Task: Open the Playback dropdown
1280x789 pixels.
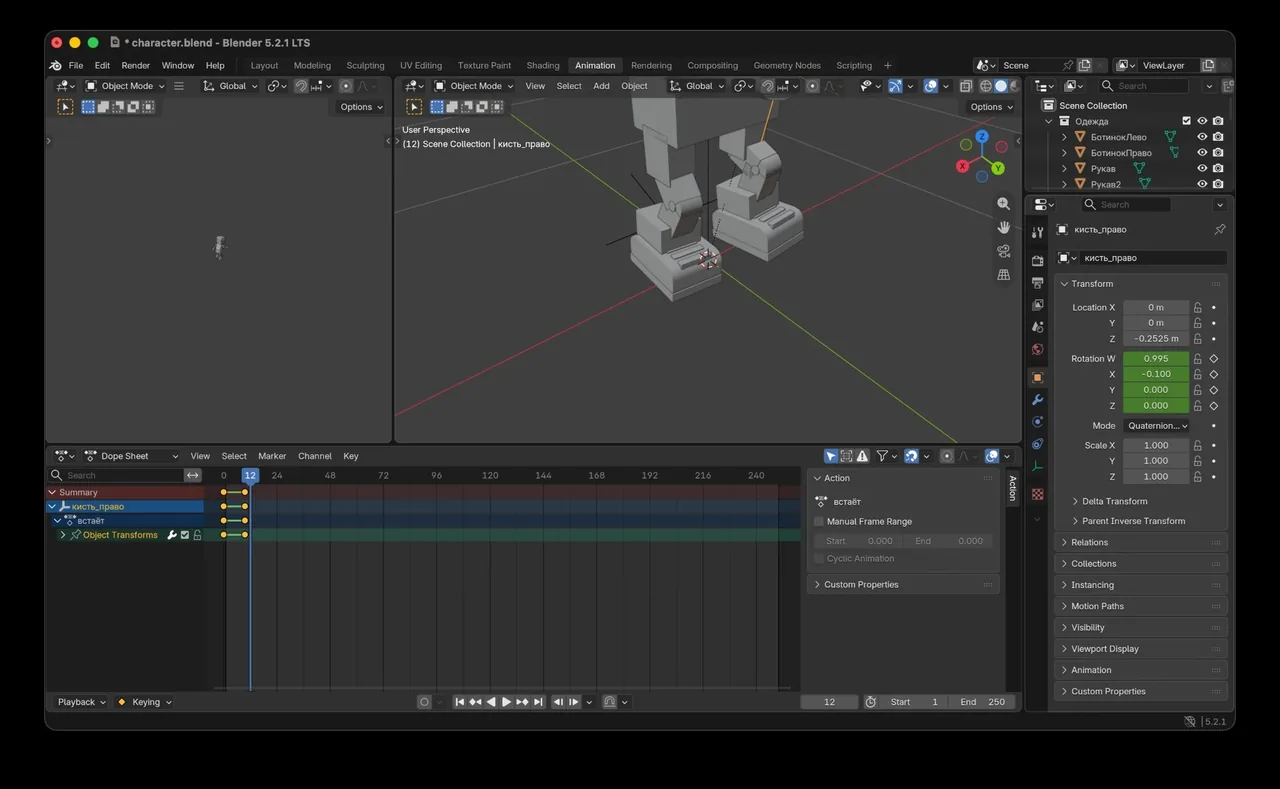Action: tap(81, 702)
